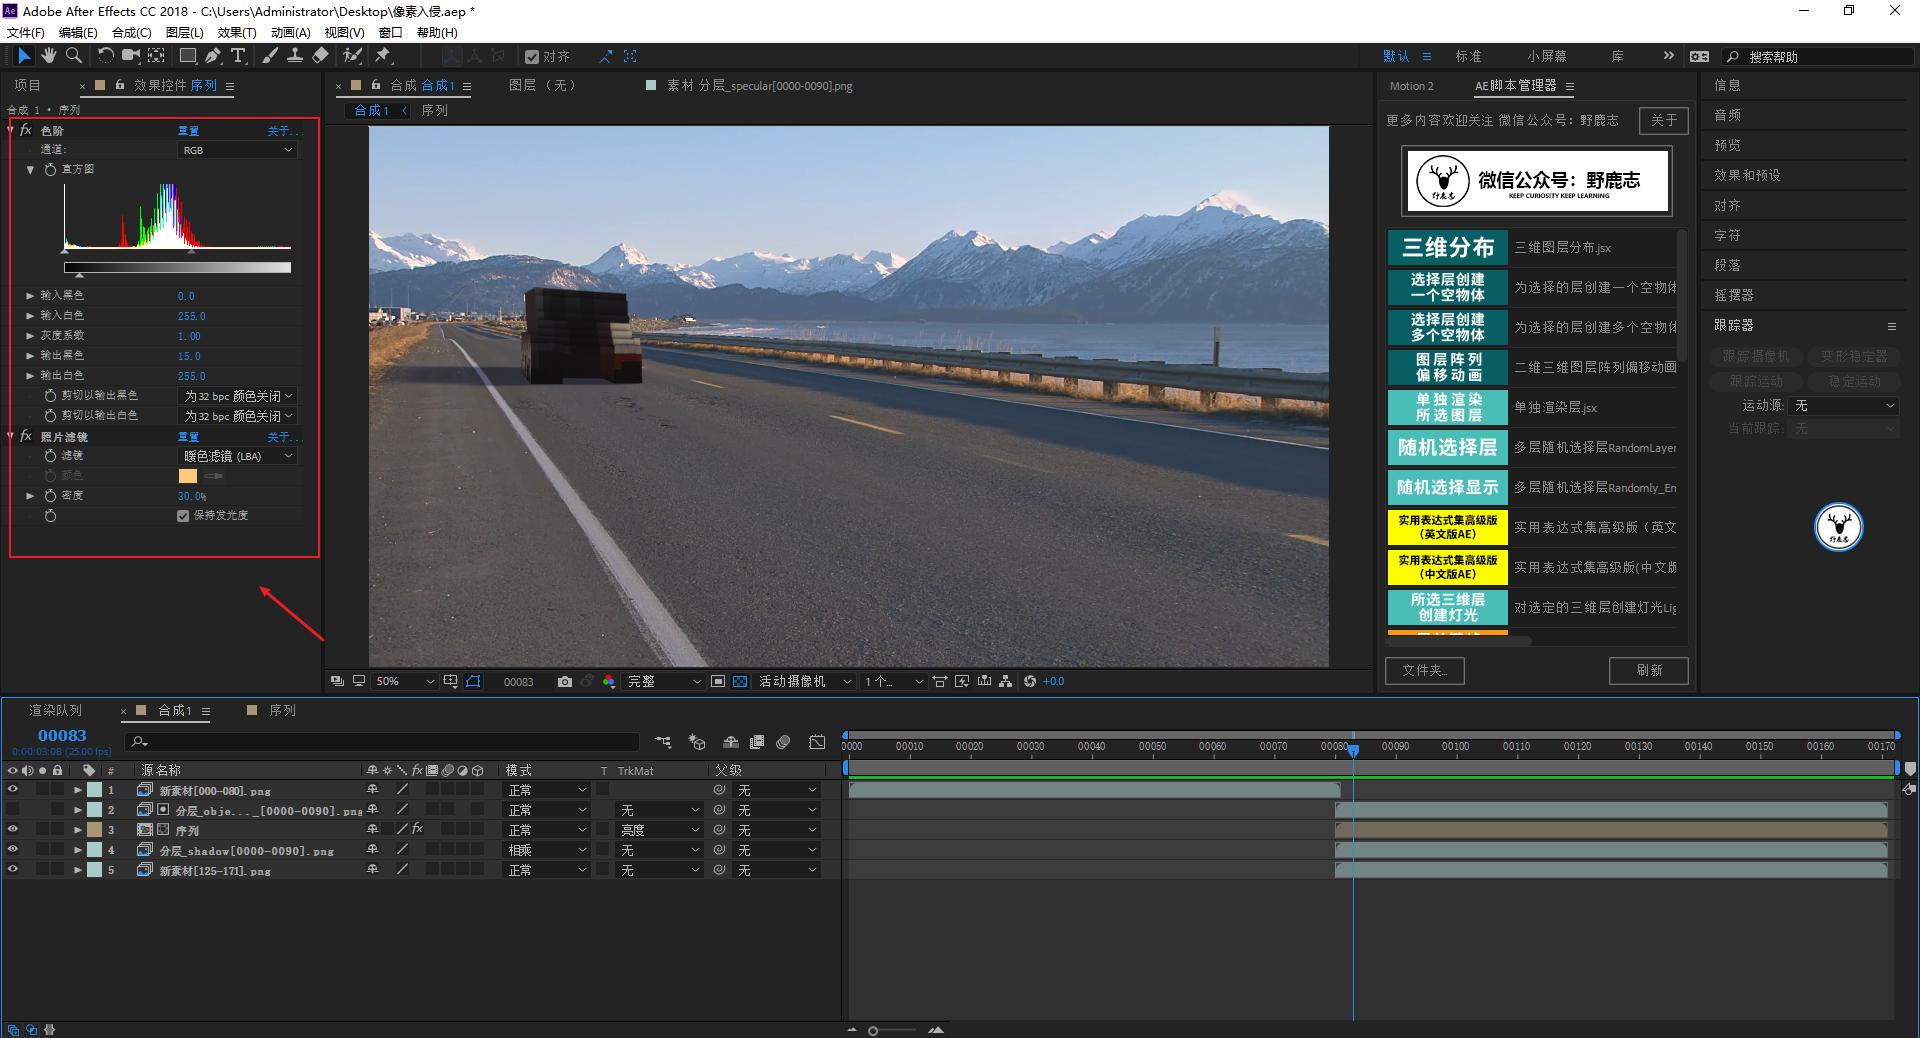Open the 通道 RGB channel dropdown

(x=237, y=150)
